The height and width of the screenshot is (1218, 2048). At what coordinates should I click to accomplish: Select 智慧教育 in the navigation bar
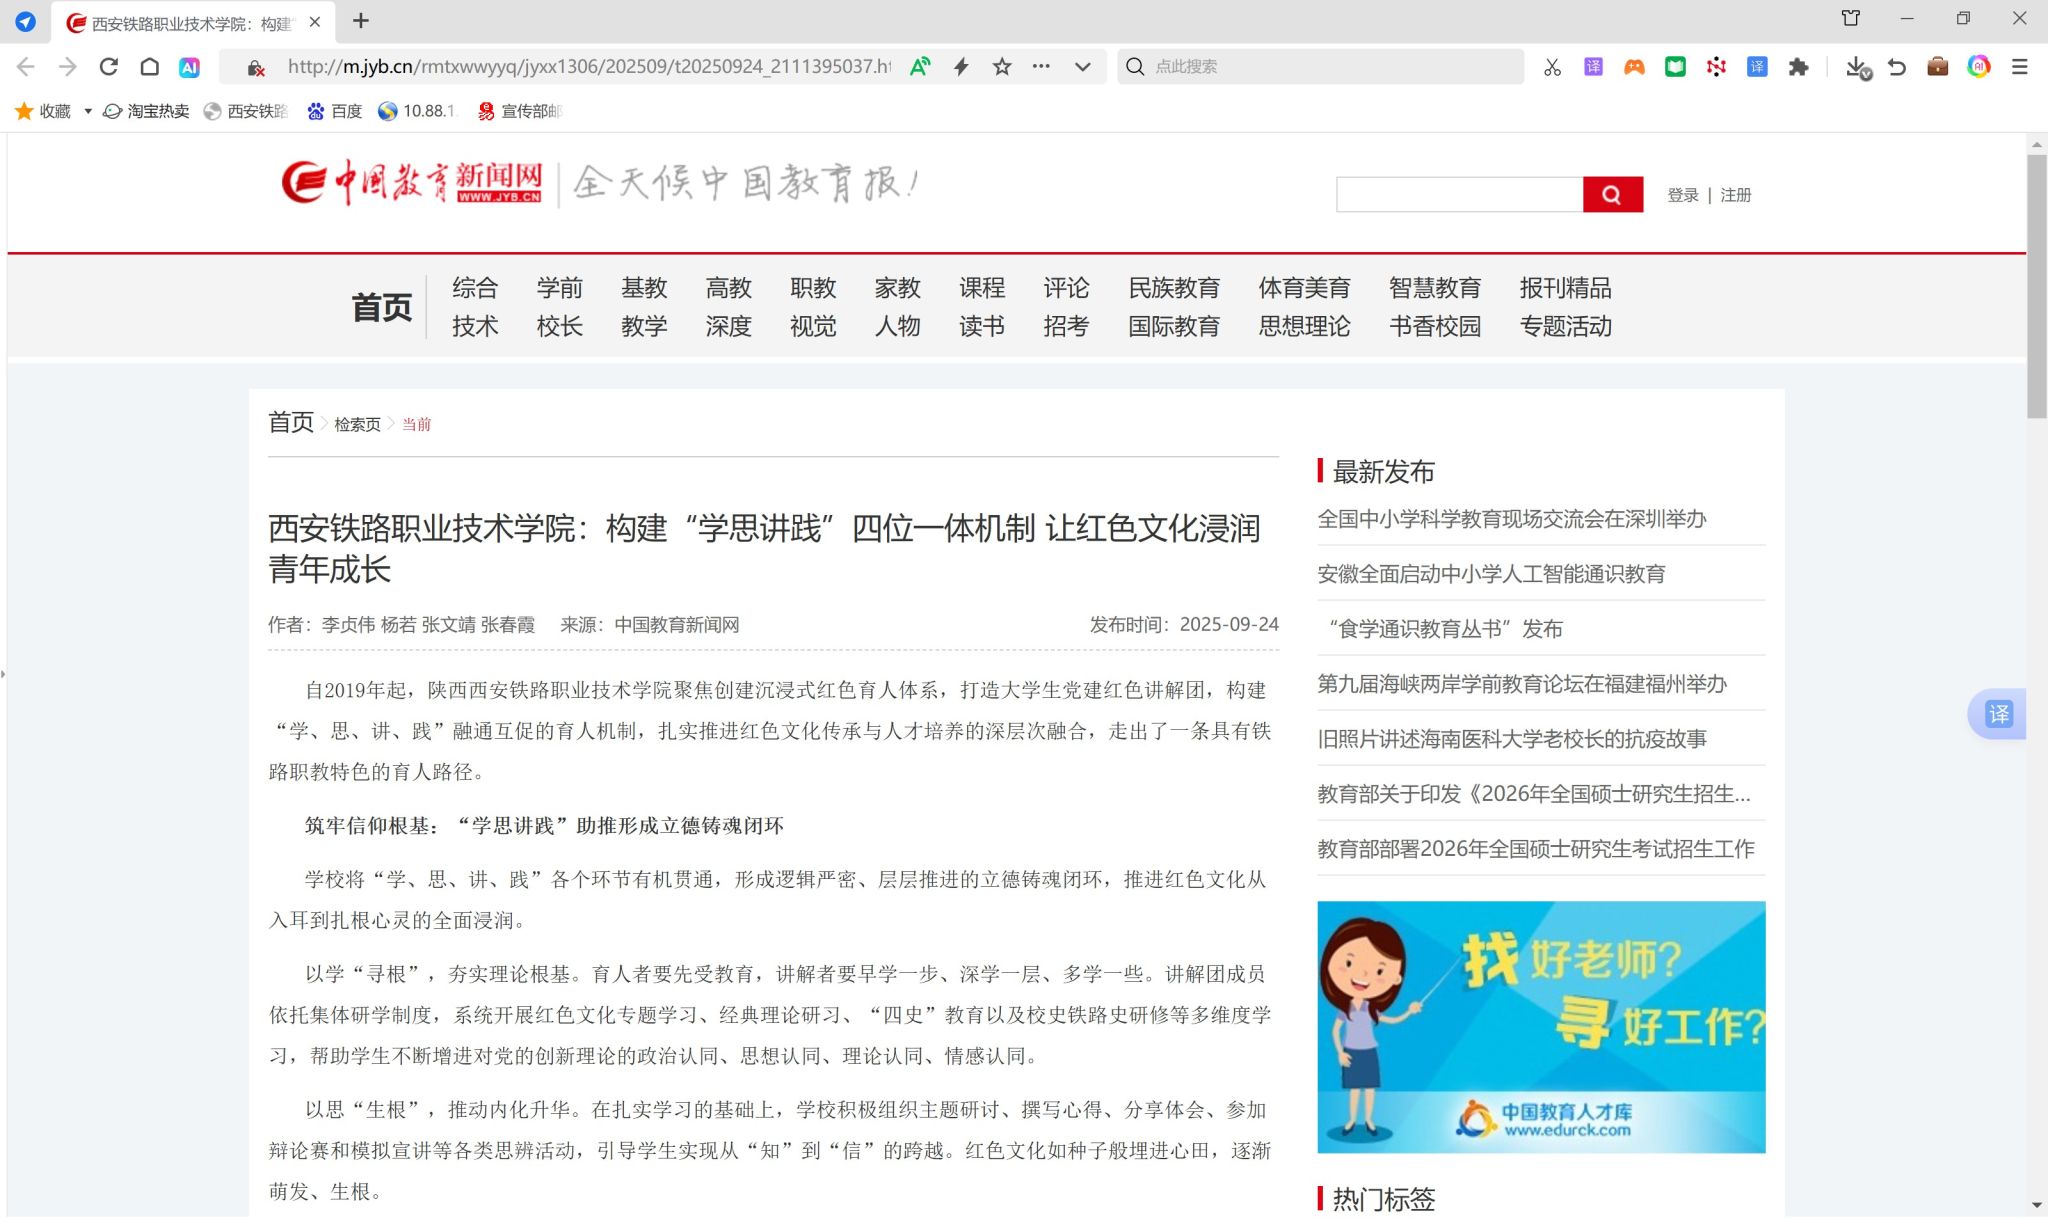1434,288
